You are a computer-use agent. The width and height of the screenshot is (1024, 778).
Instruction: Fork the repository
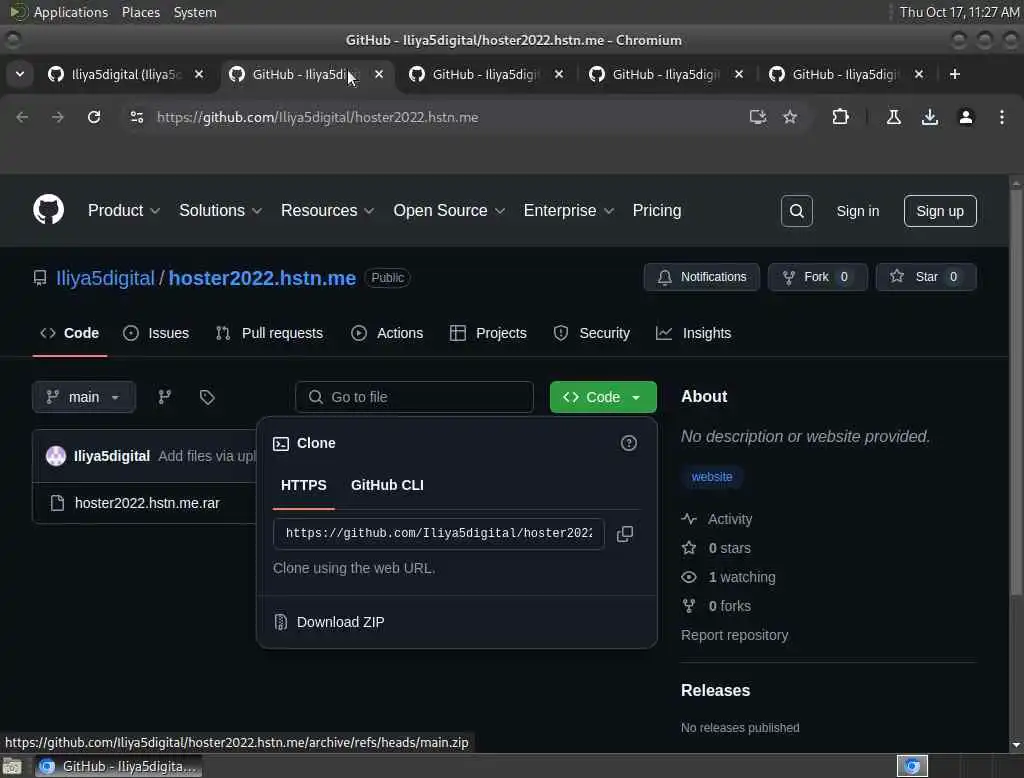(818, 277)
